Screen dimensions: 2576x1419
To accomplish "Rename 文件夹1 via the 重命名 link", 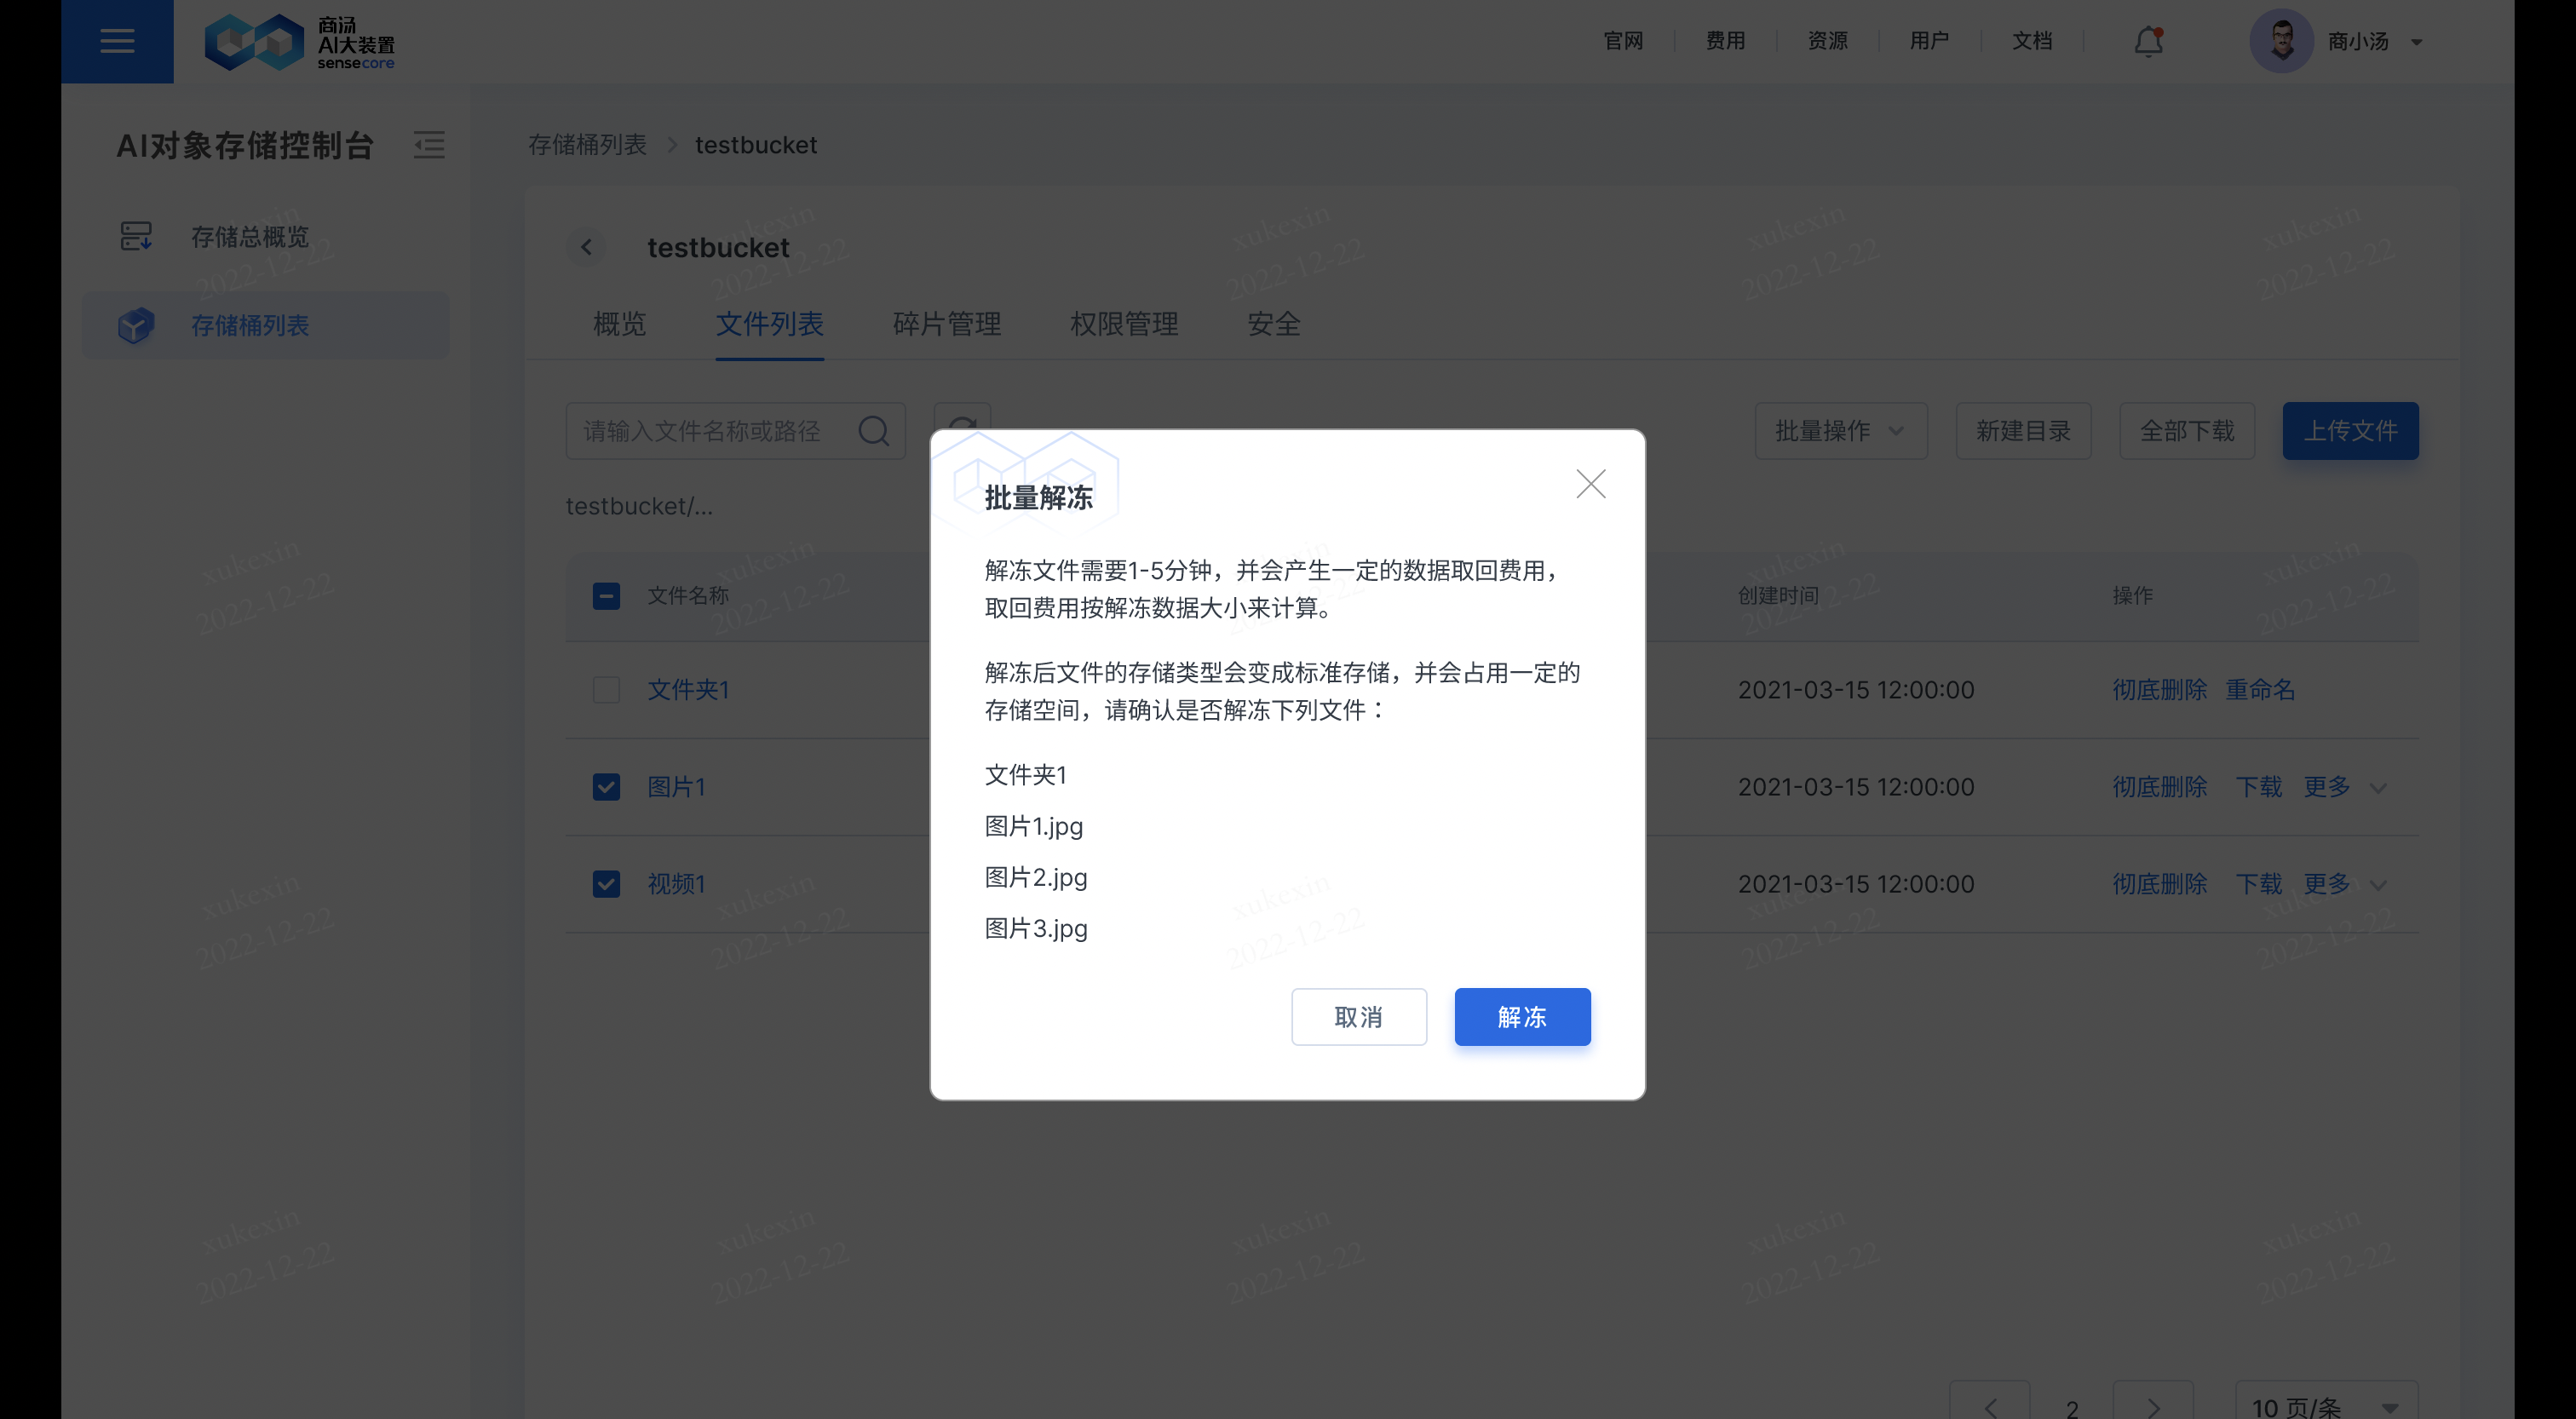I will coord(2261,690).
